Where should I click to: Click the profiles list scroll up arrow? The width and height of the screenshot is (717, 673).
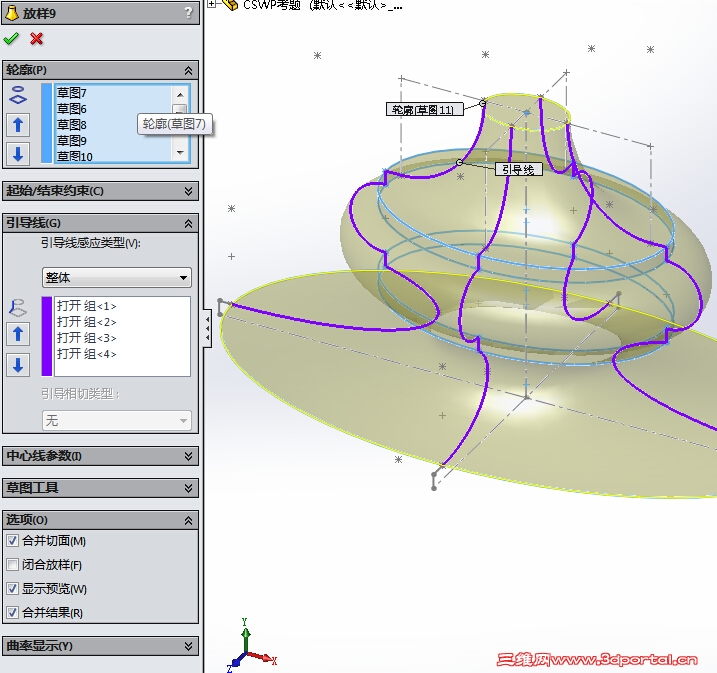[x=180, y=95]
